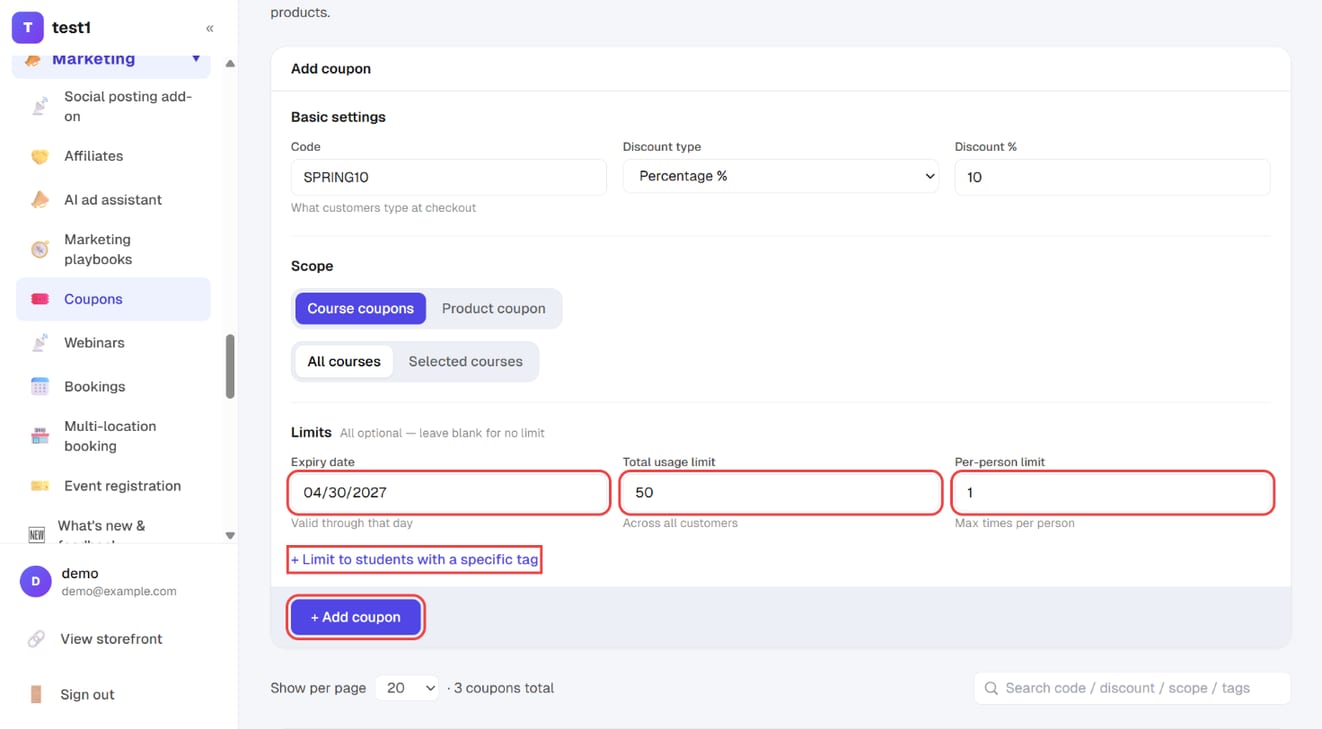The height and width of the screenshot is (729, 1322).
Task: Select Course coupons scope
Action: tap(360, 308)
